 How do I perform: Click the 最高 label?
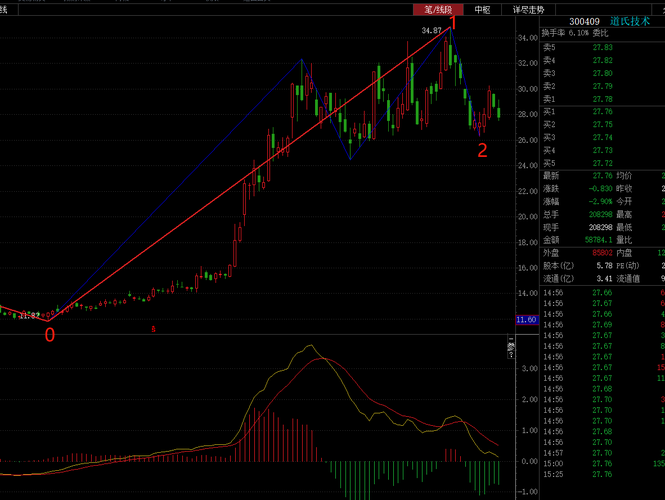pyautogui.click(x=624, y=215)
